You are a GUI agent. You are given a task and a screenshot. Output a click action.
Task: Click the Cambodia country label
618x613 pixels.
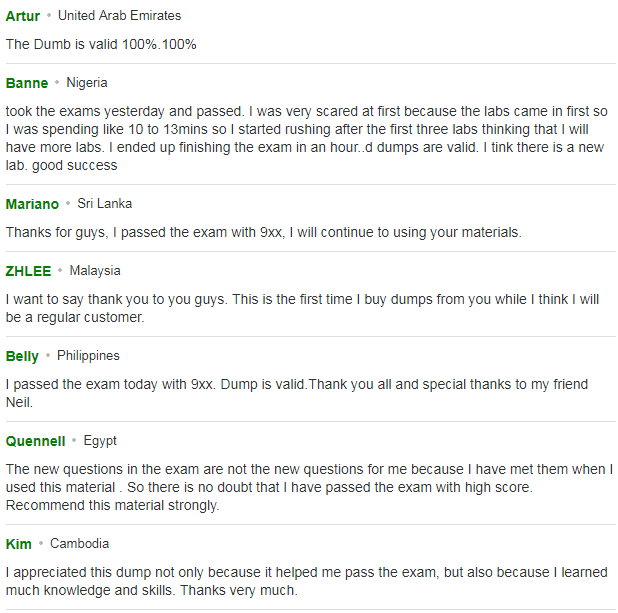click(x=79, y=544)
